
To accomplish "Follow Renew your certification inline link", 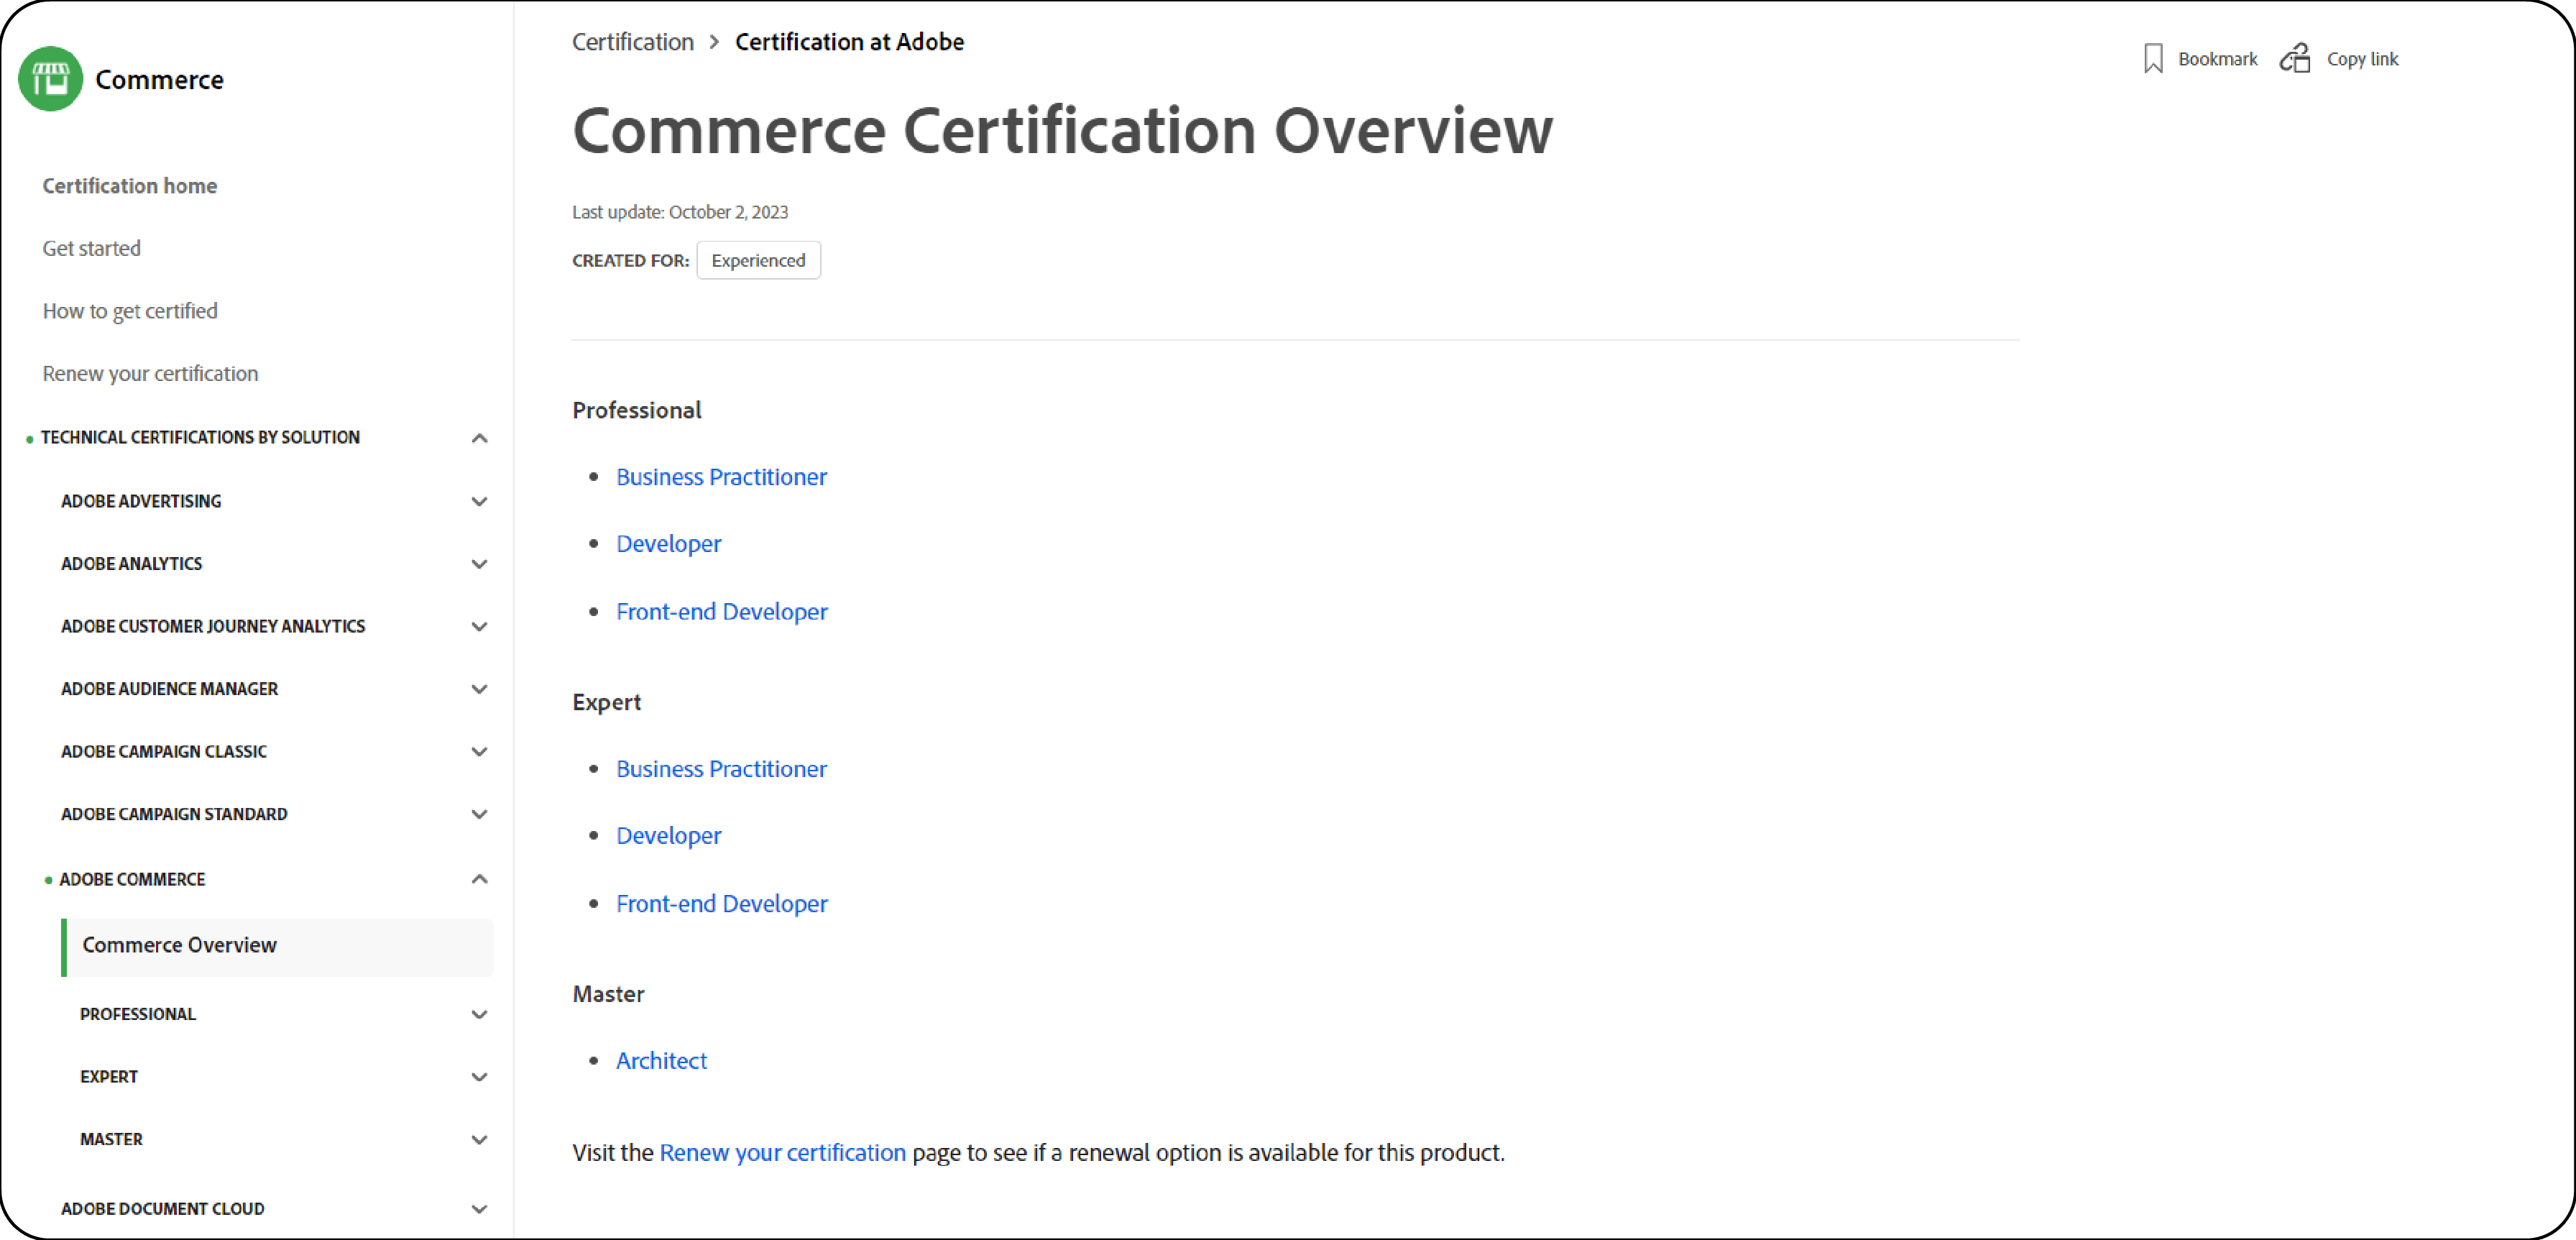I will [x=782, y=1153].
